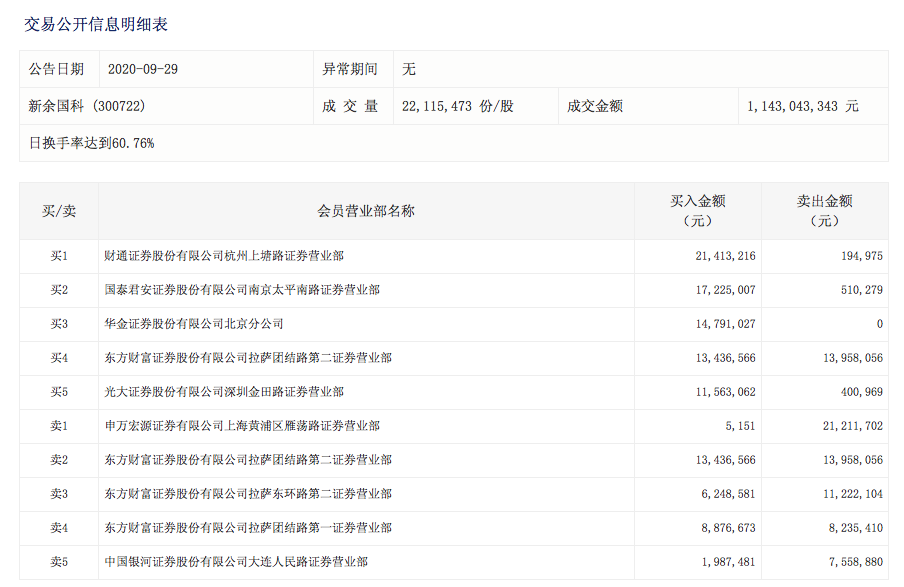
Task: Open 东方财富证券拉萨东环路第二证券营业部 link
Action: (x=248, y=494)
